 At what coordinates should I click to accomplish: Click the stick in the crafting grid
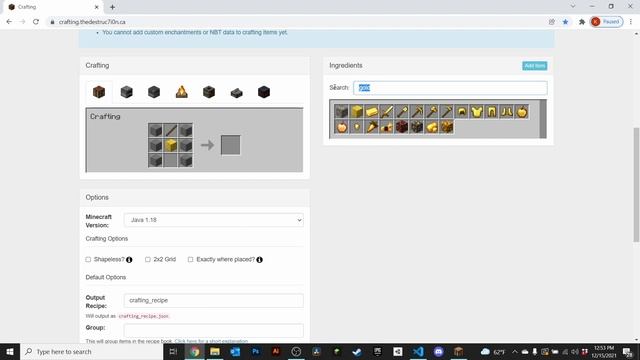[x=171, y=131]
